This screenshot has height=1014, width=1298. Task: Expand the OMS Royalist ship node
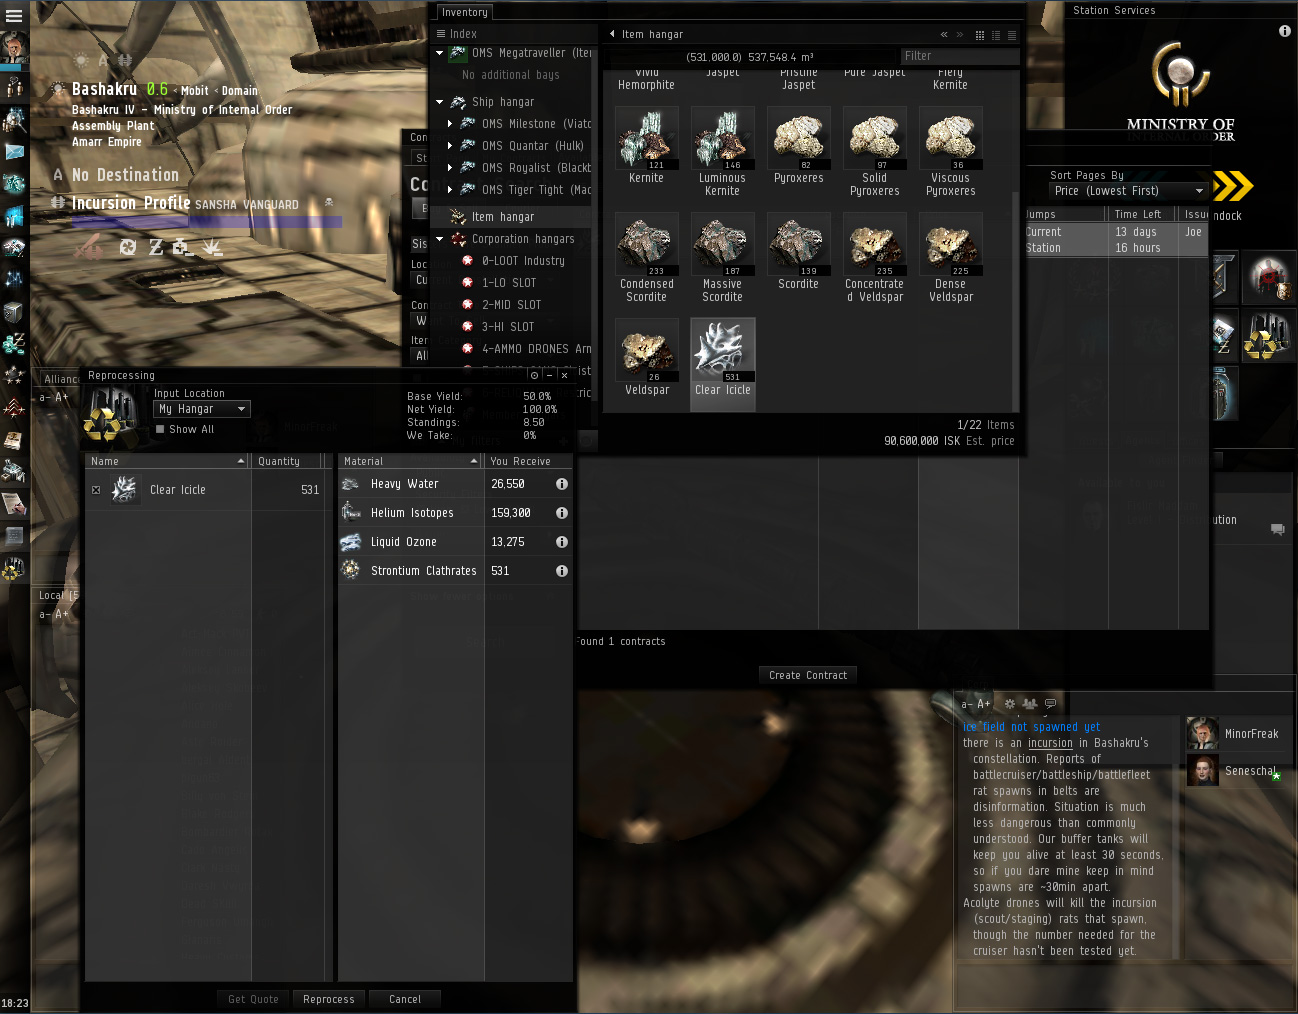(450, 168)
